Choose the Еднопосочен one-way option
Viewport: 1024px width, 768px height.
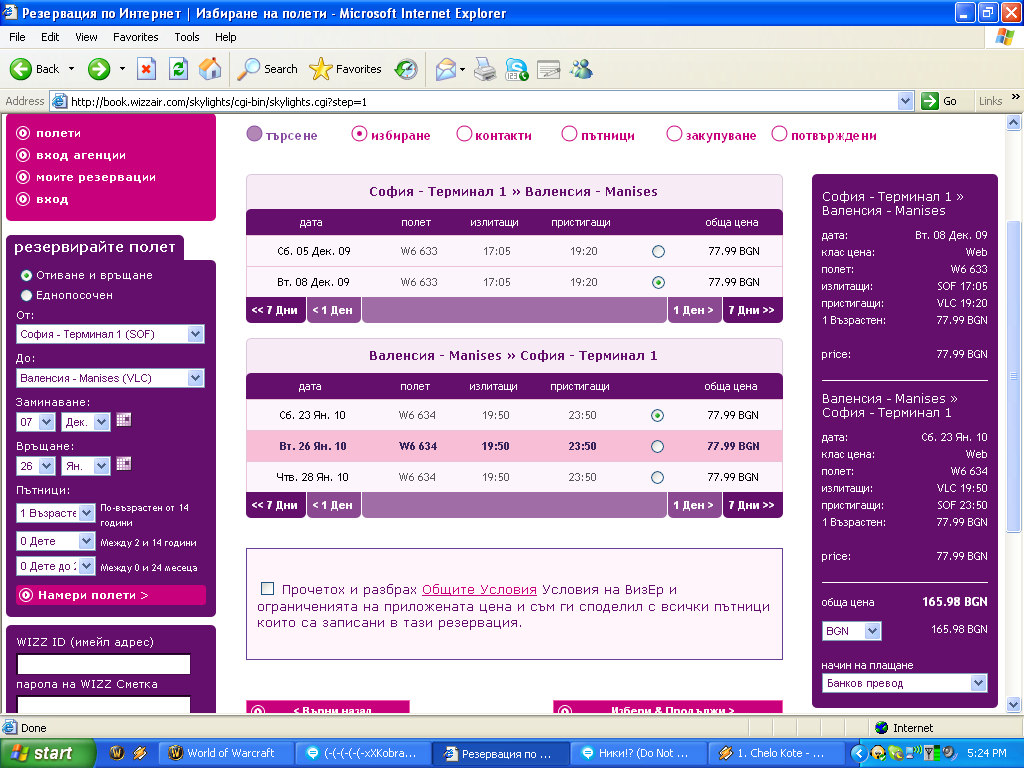coord(27,295)
